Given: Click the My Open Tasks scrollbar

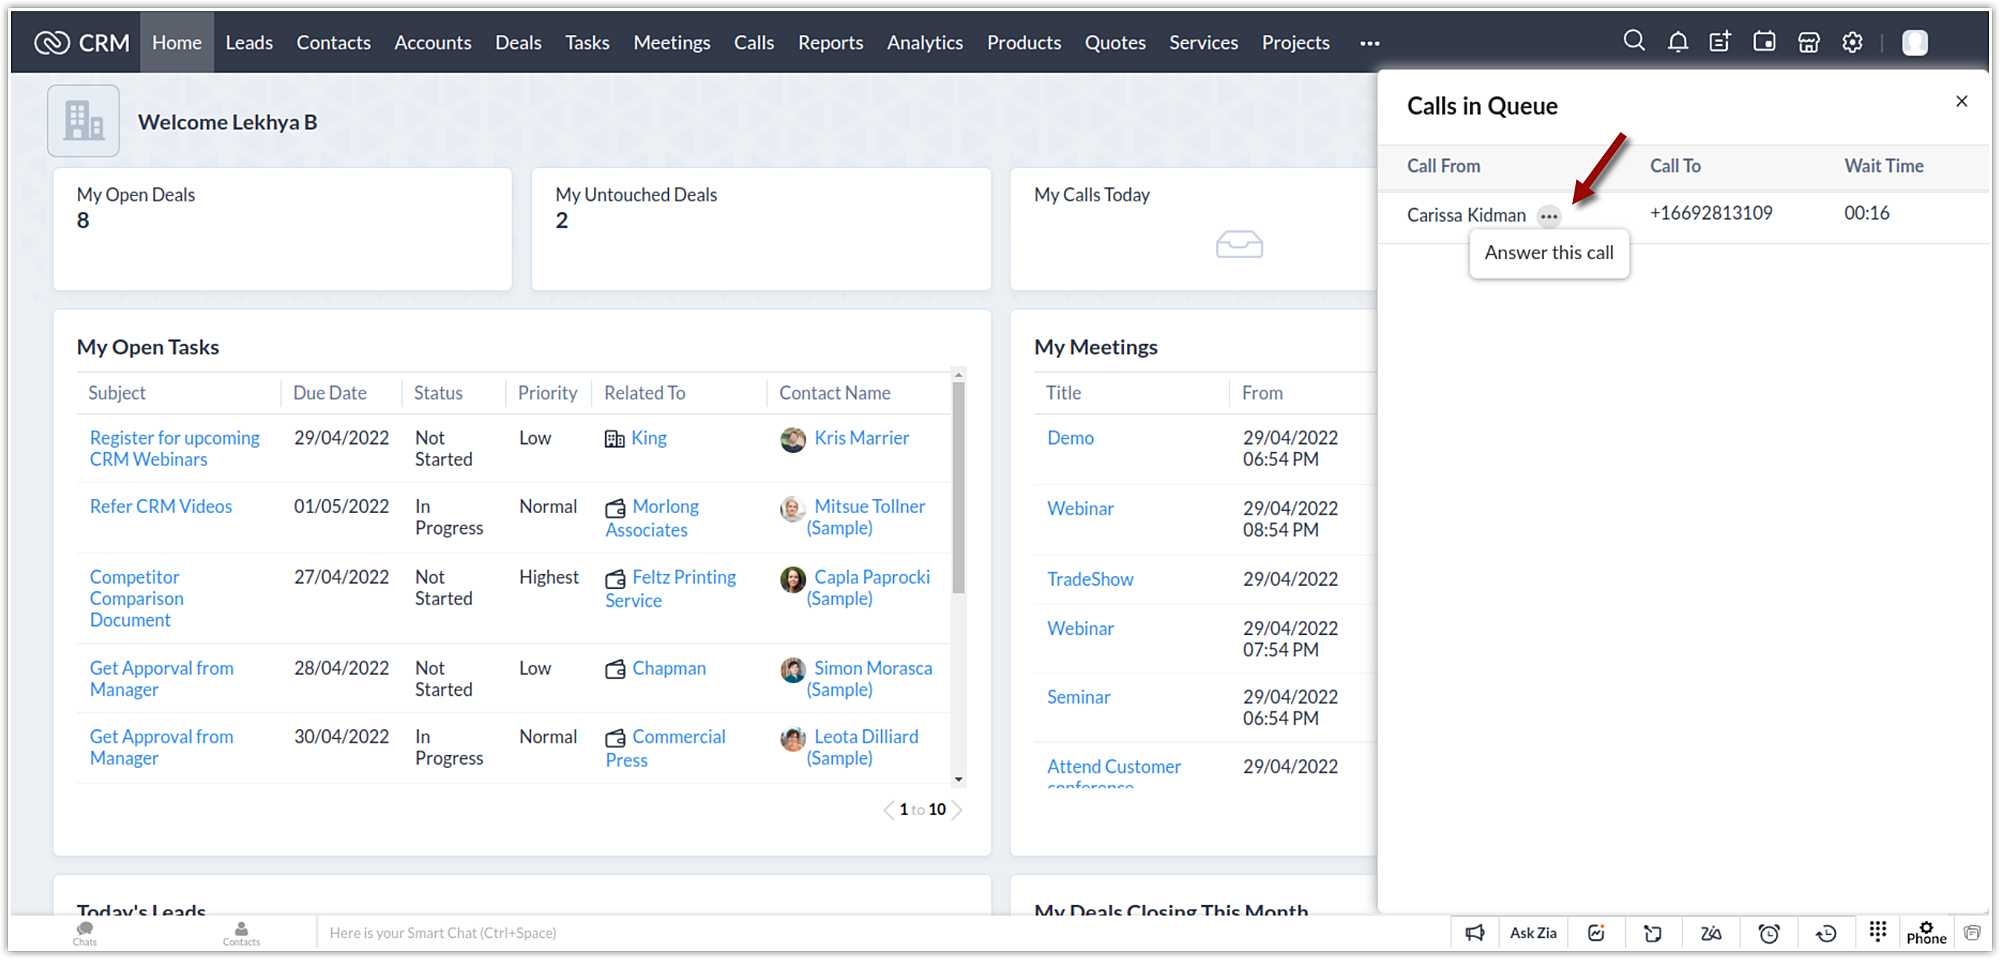Looking at the screenshot, I should pyautogui.click(x=958, y=488).
